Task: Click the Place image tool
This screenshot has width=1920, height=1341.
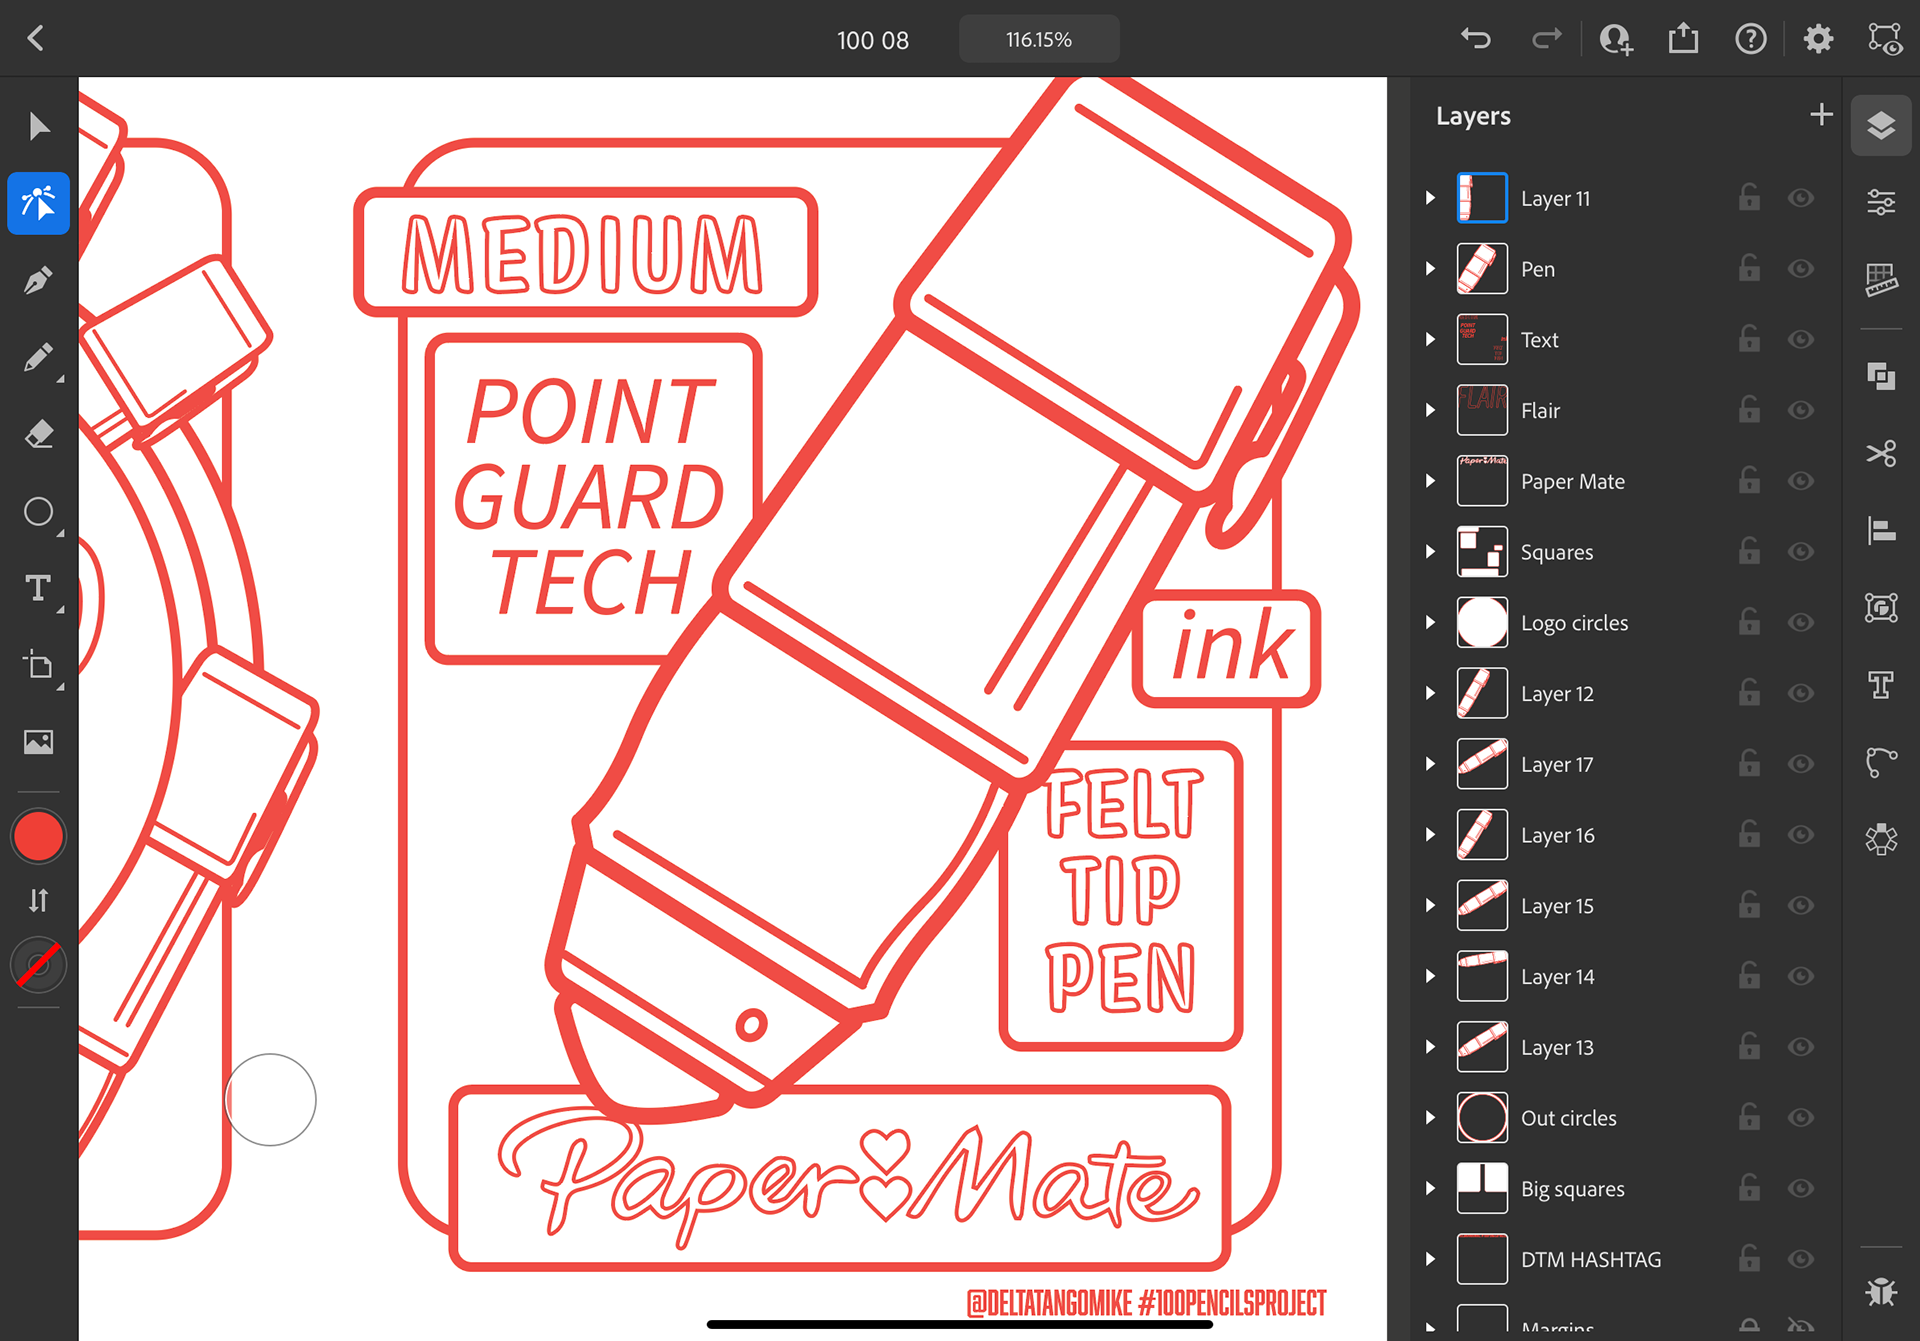Action: pyautogui.click(x=38, y=742)
